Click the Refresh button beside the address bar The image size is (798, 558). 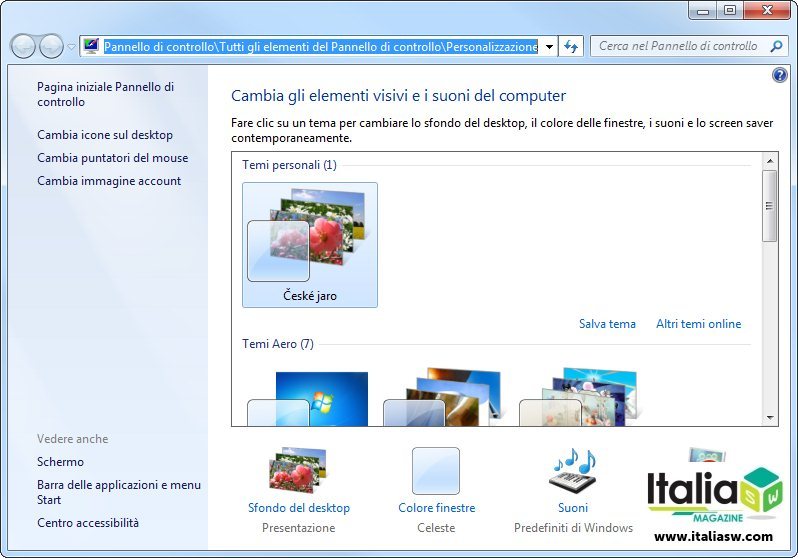coord(571,47)
